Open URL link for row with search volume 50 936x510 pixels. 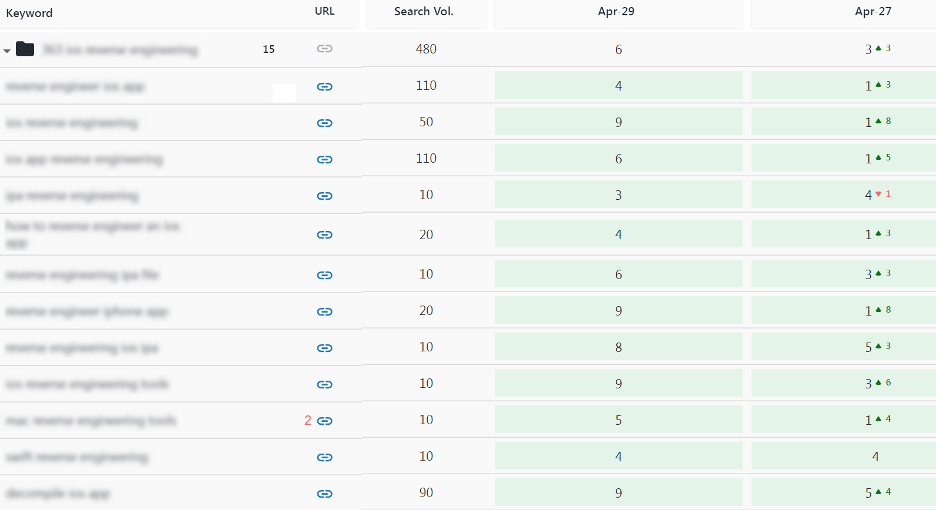pyautogui.click(x=324, y=123)
